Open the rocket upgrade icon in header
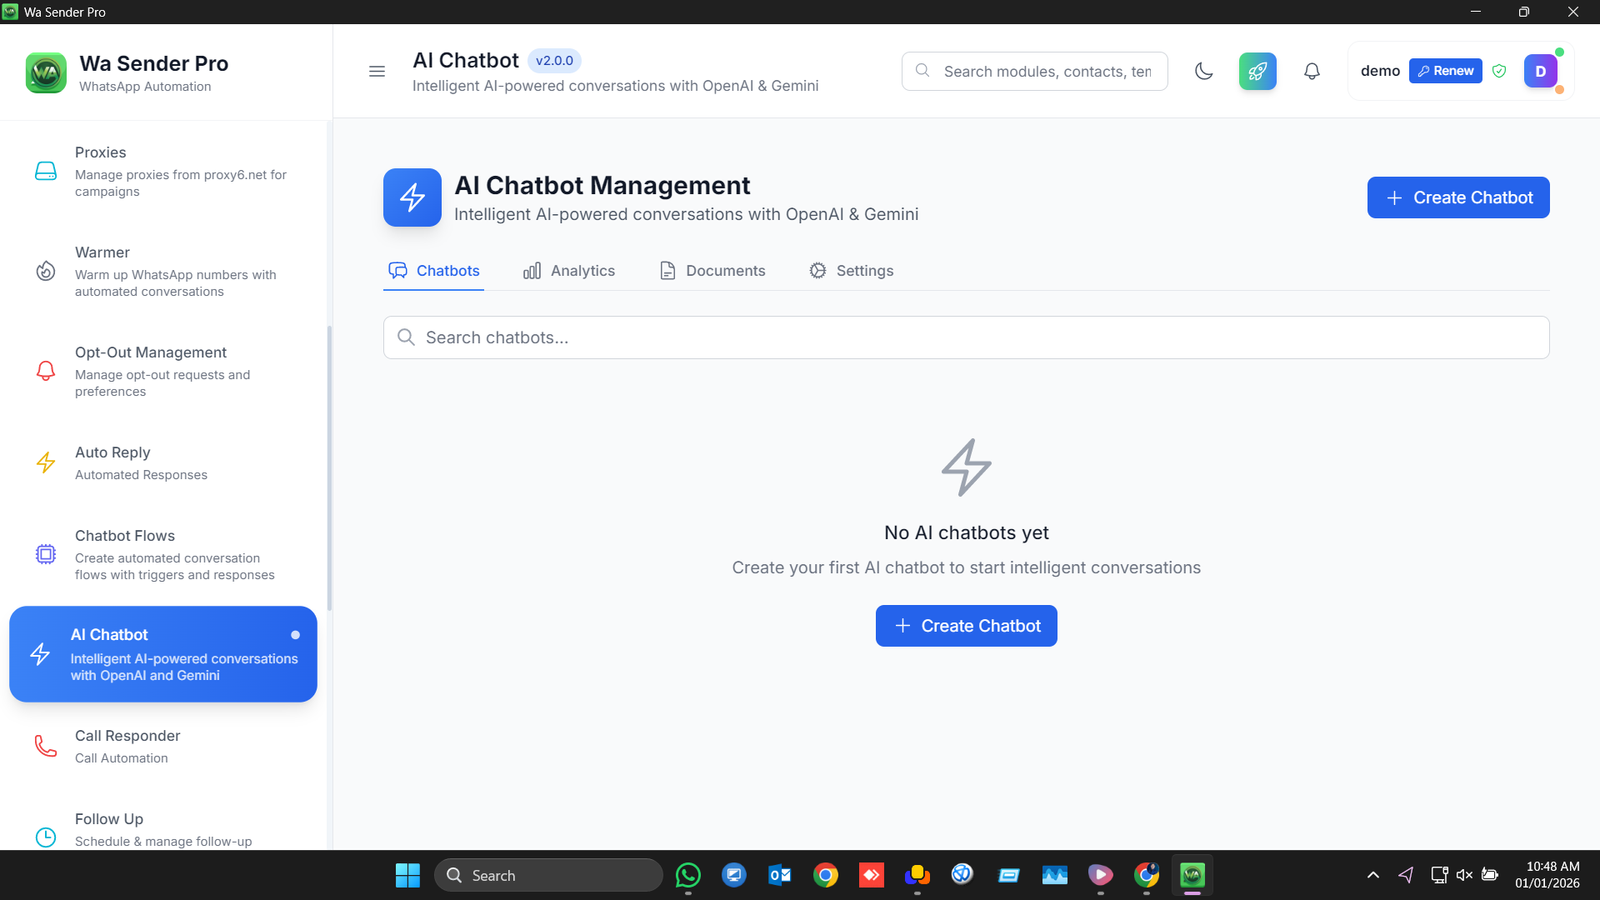 tap(1257, 71)
